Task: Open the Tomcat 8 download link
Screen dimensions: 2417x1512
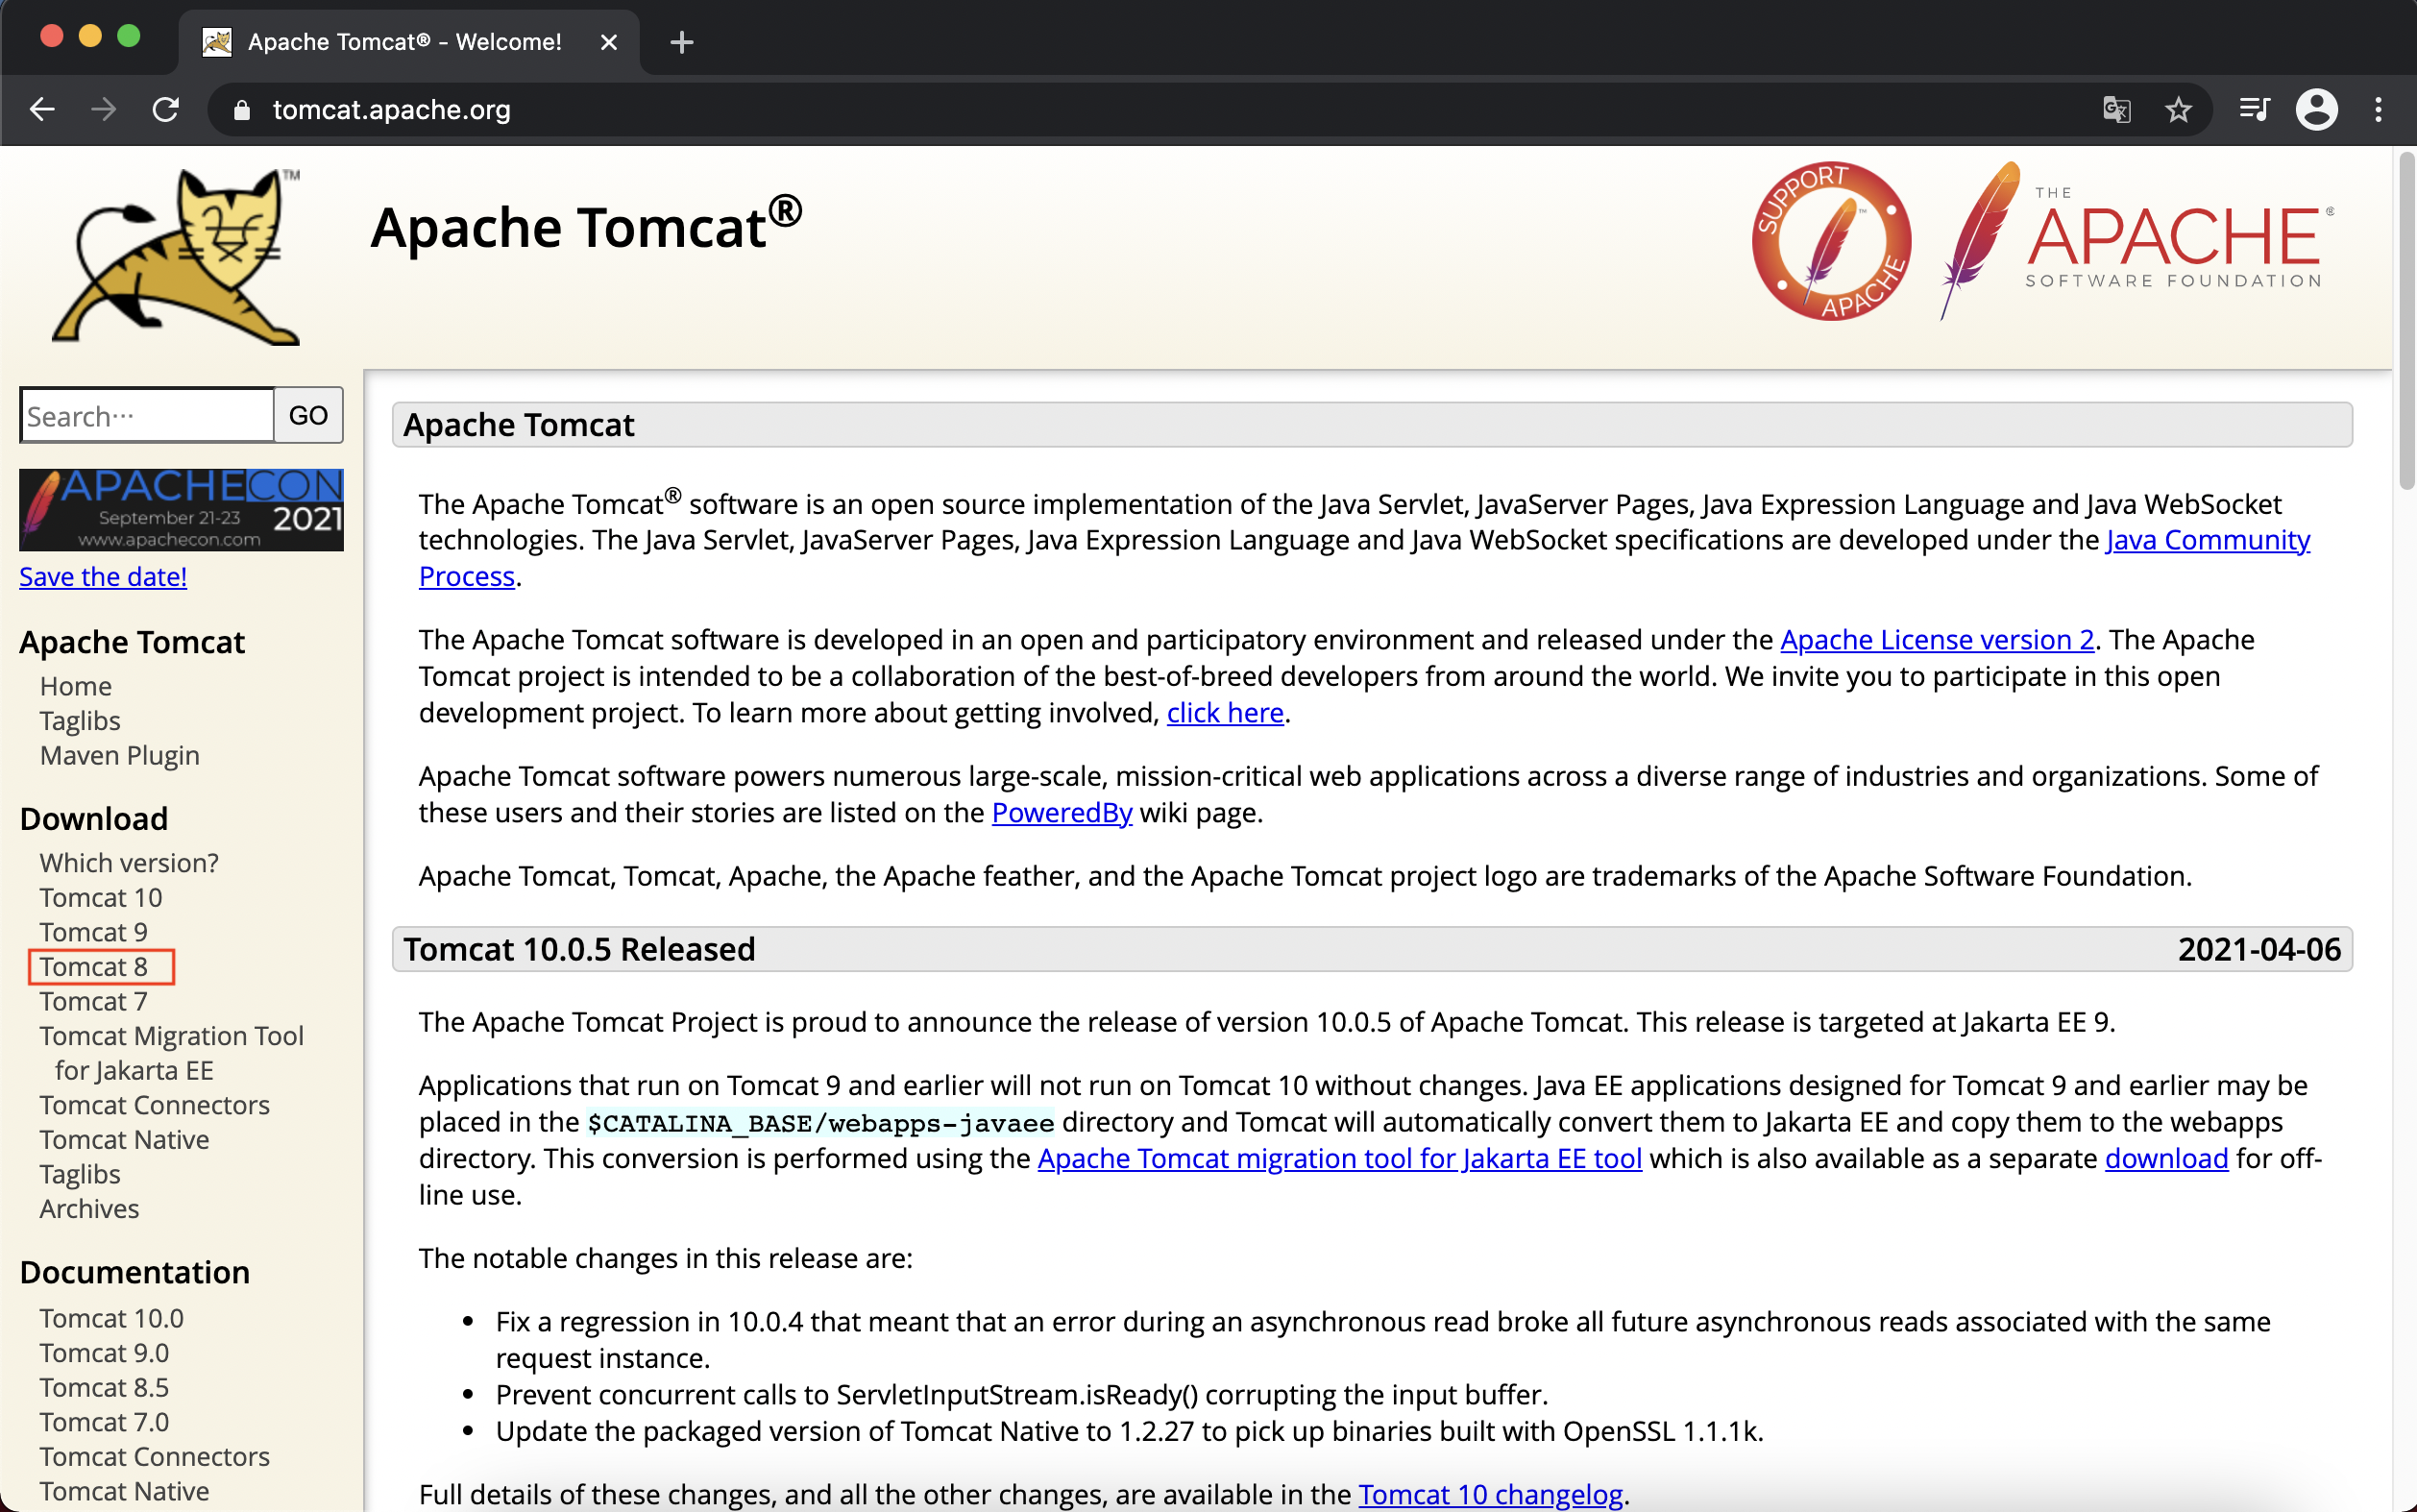Action: tap(94, 967)
